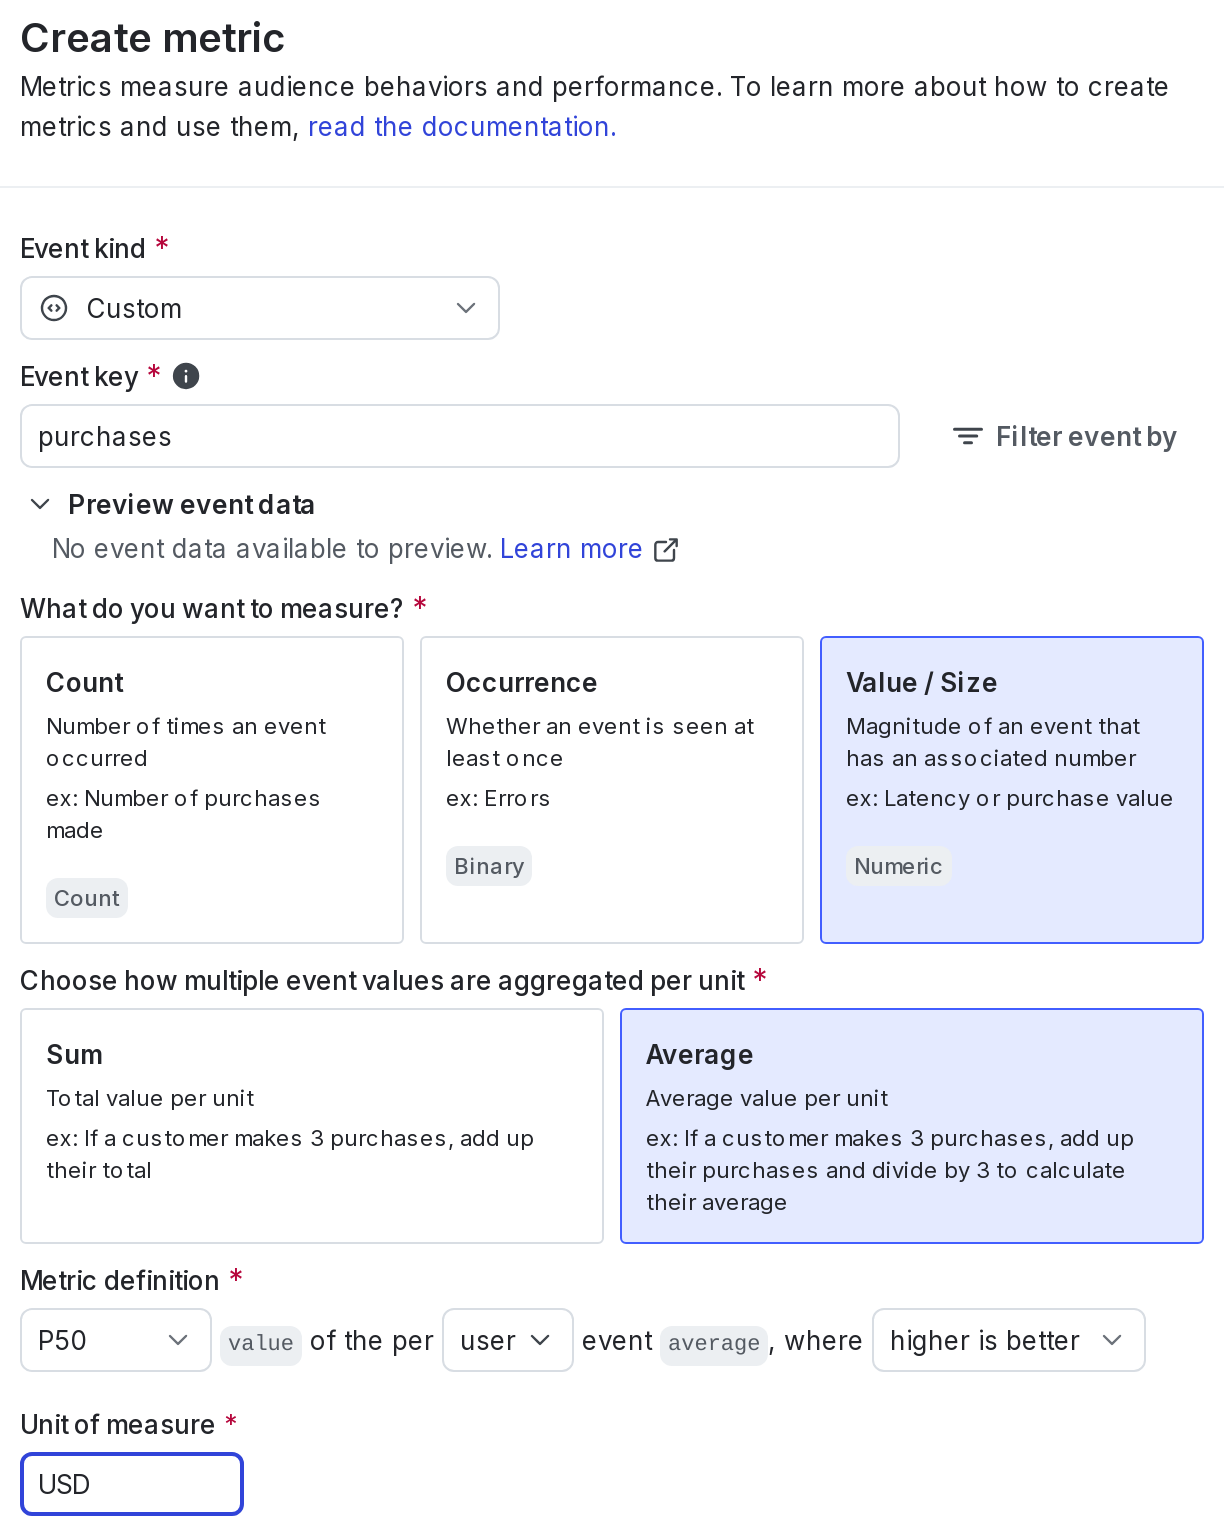Open the "higher is better" dropdown
The image size is (1224, 1526).
[1008, 1340]
